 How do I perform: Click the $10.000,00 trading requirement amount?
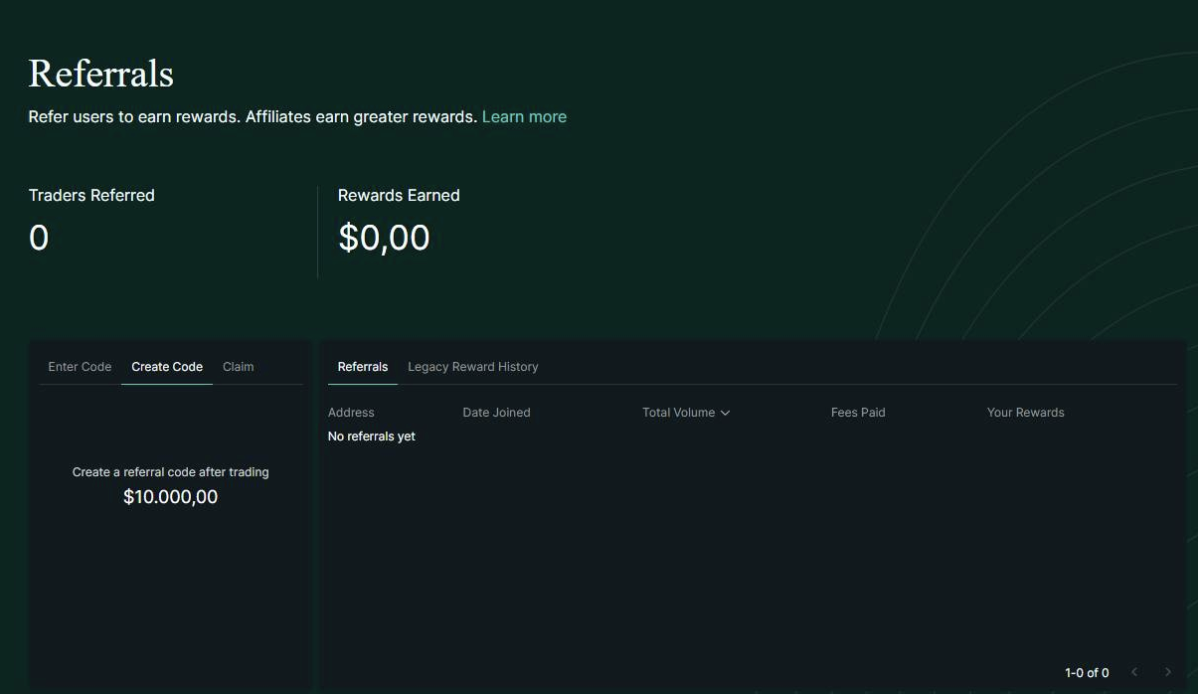pos(170,497)
